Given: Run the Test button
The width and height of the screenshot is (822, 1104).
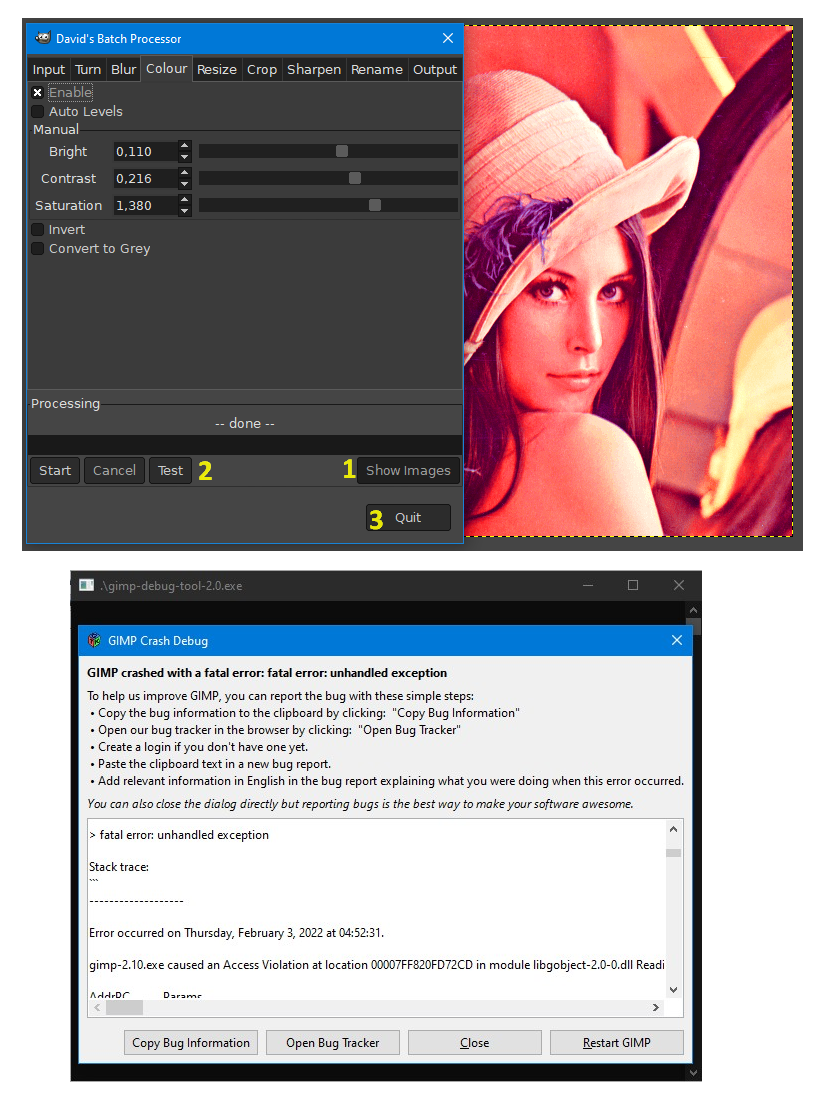Looking at the screenshot, I should click(170, 470).
